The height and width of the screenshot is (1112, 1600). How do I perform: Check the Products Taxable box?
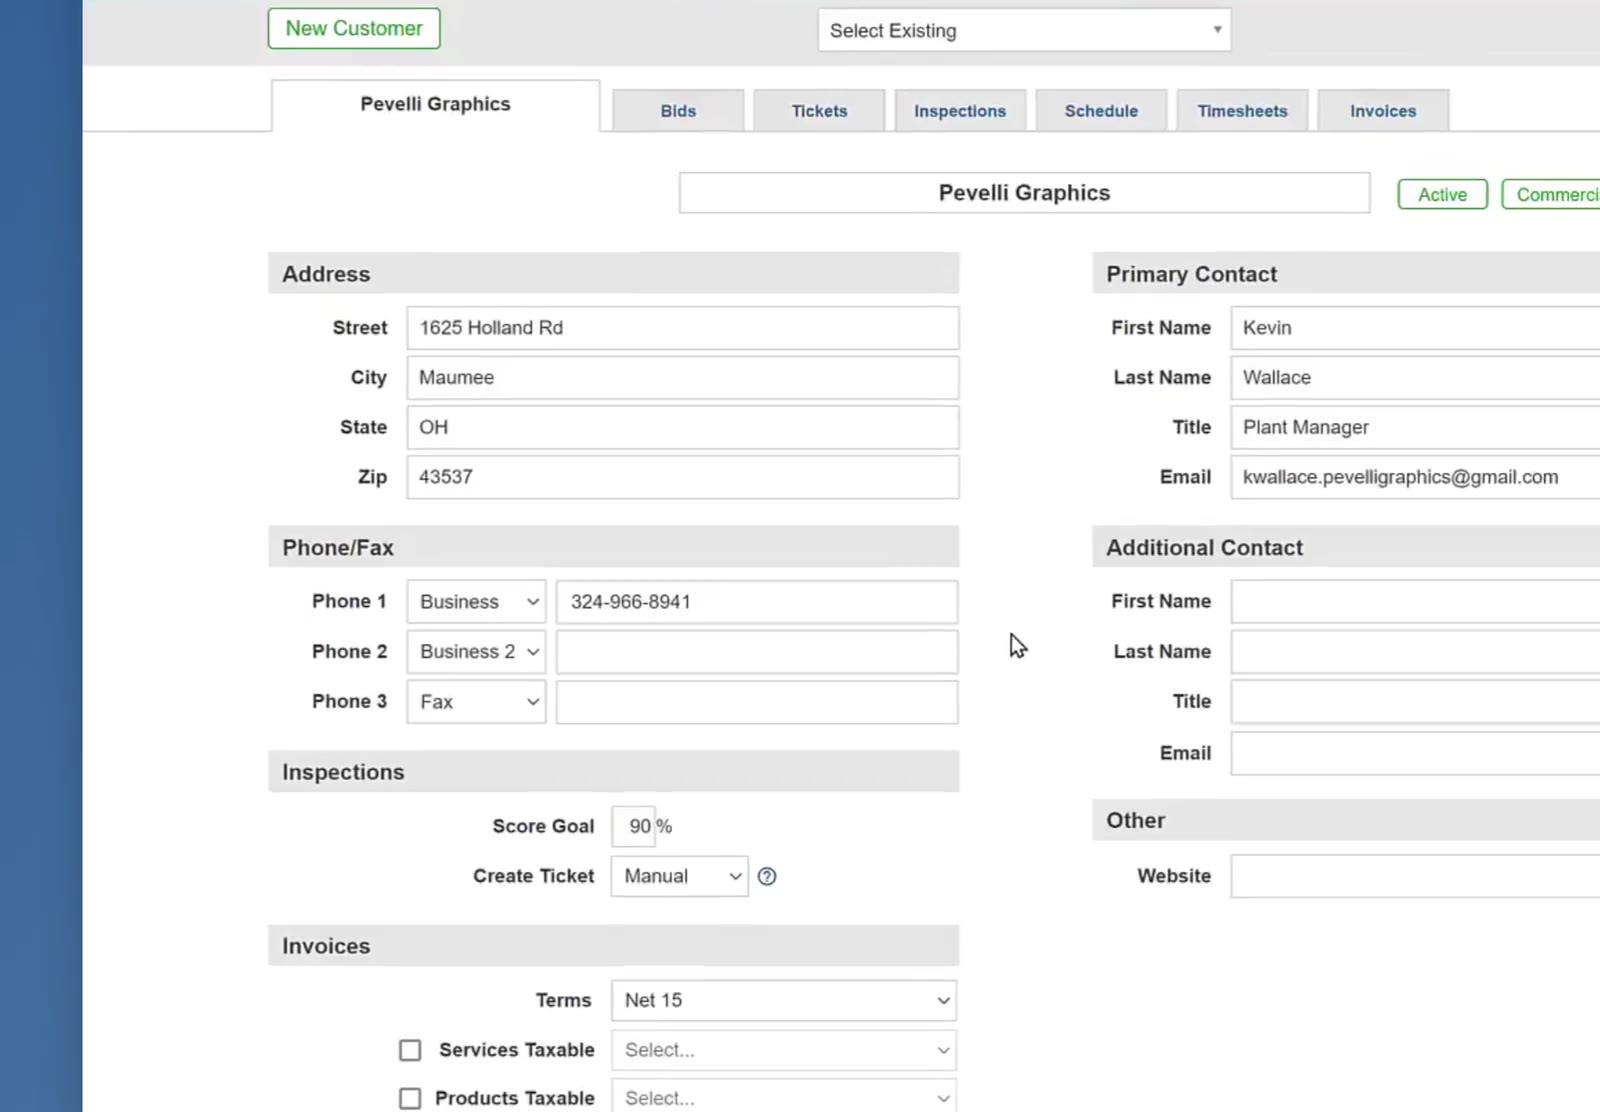click(x=410, y=1098)
